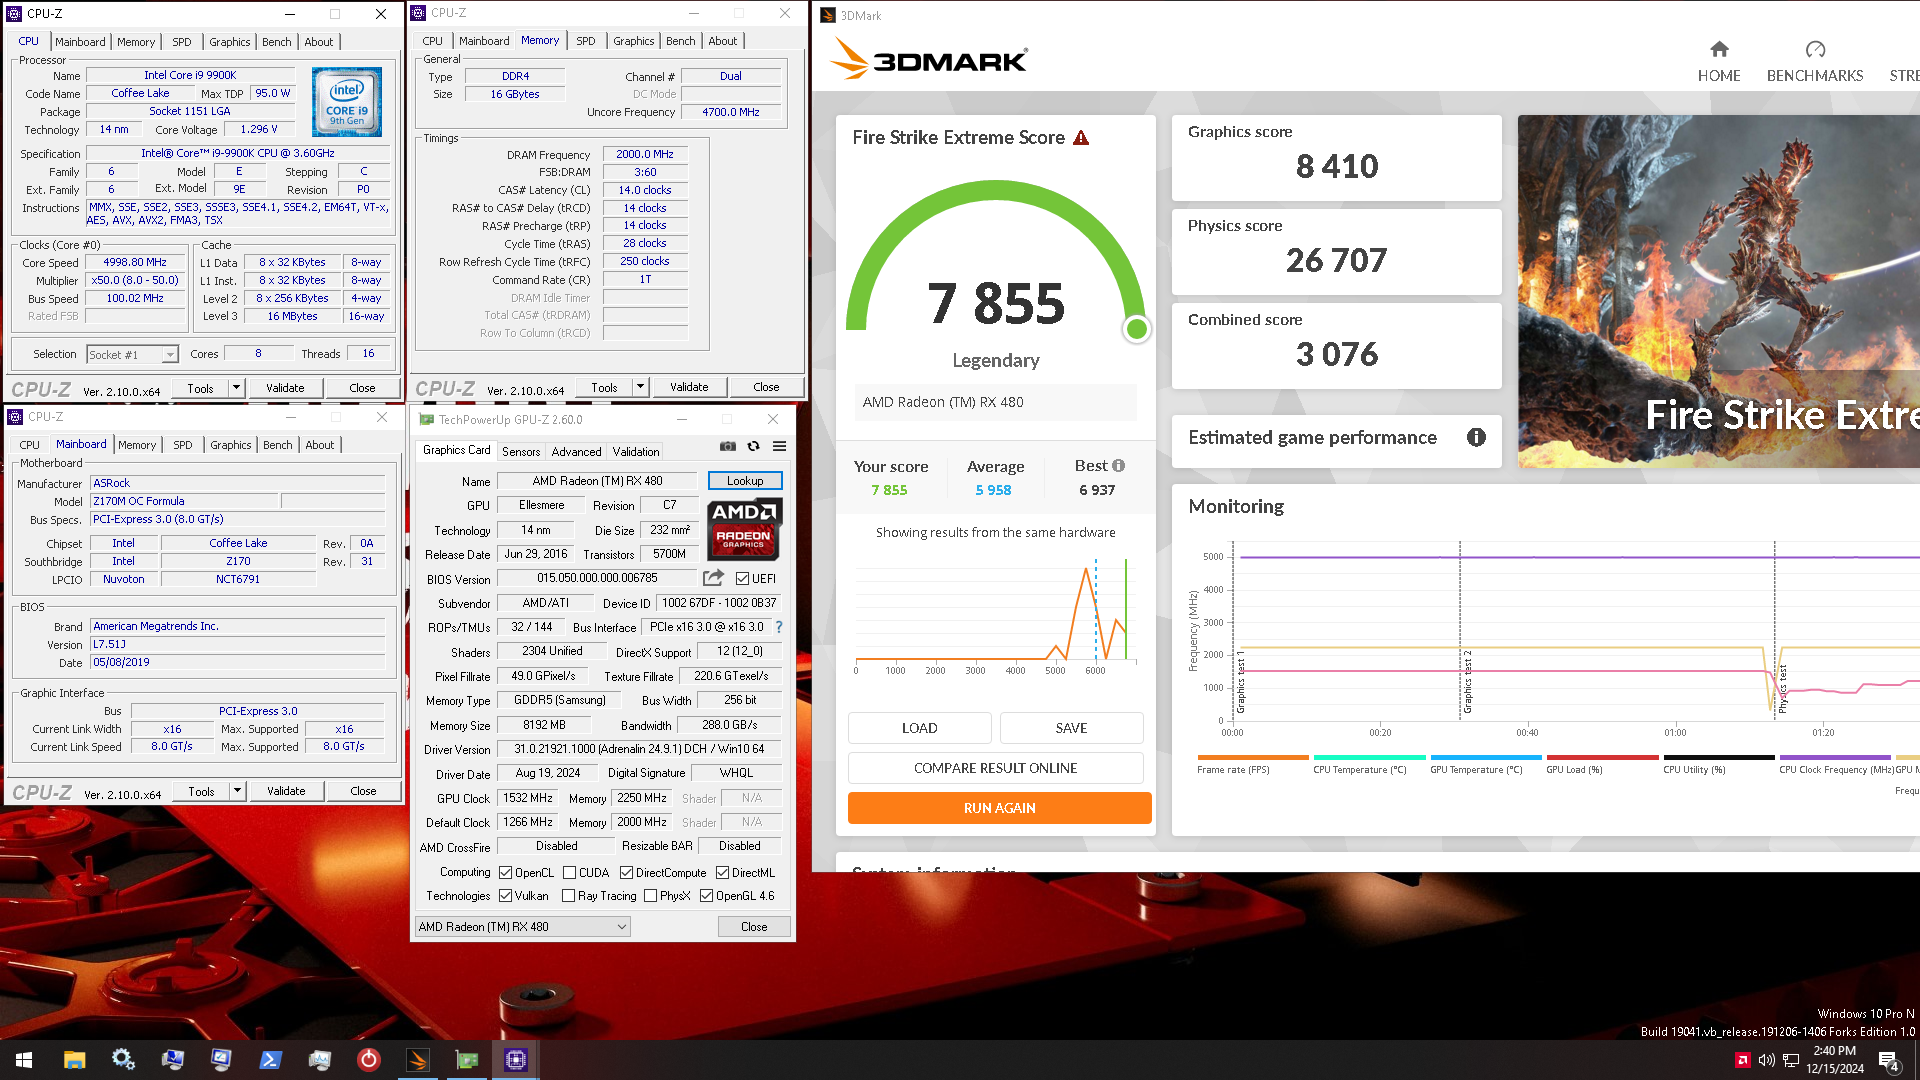The height and width of the screenshot is (1080, 1920).
Task: Click COMPARE RESULT ONLINE
Action: (x=995, y=768)
